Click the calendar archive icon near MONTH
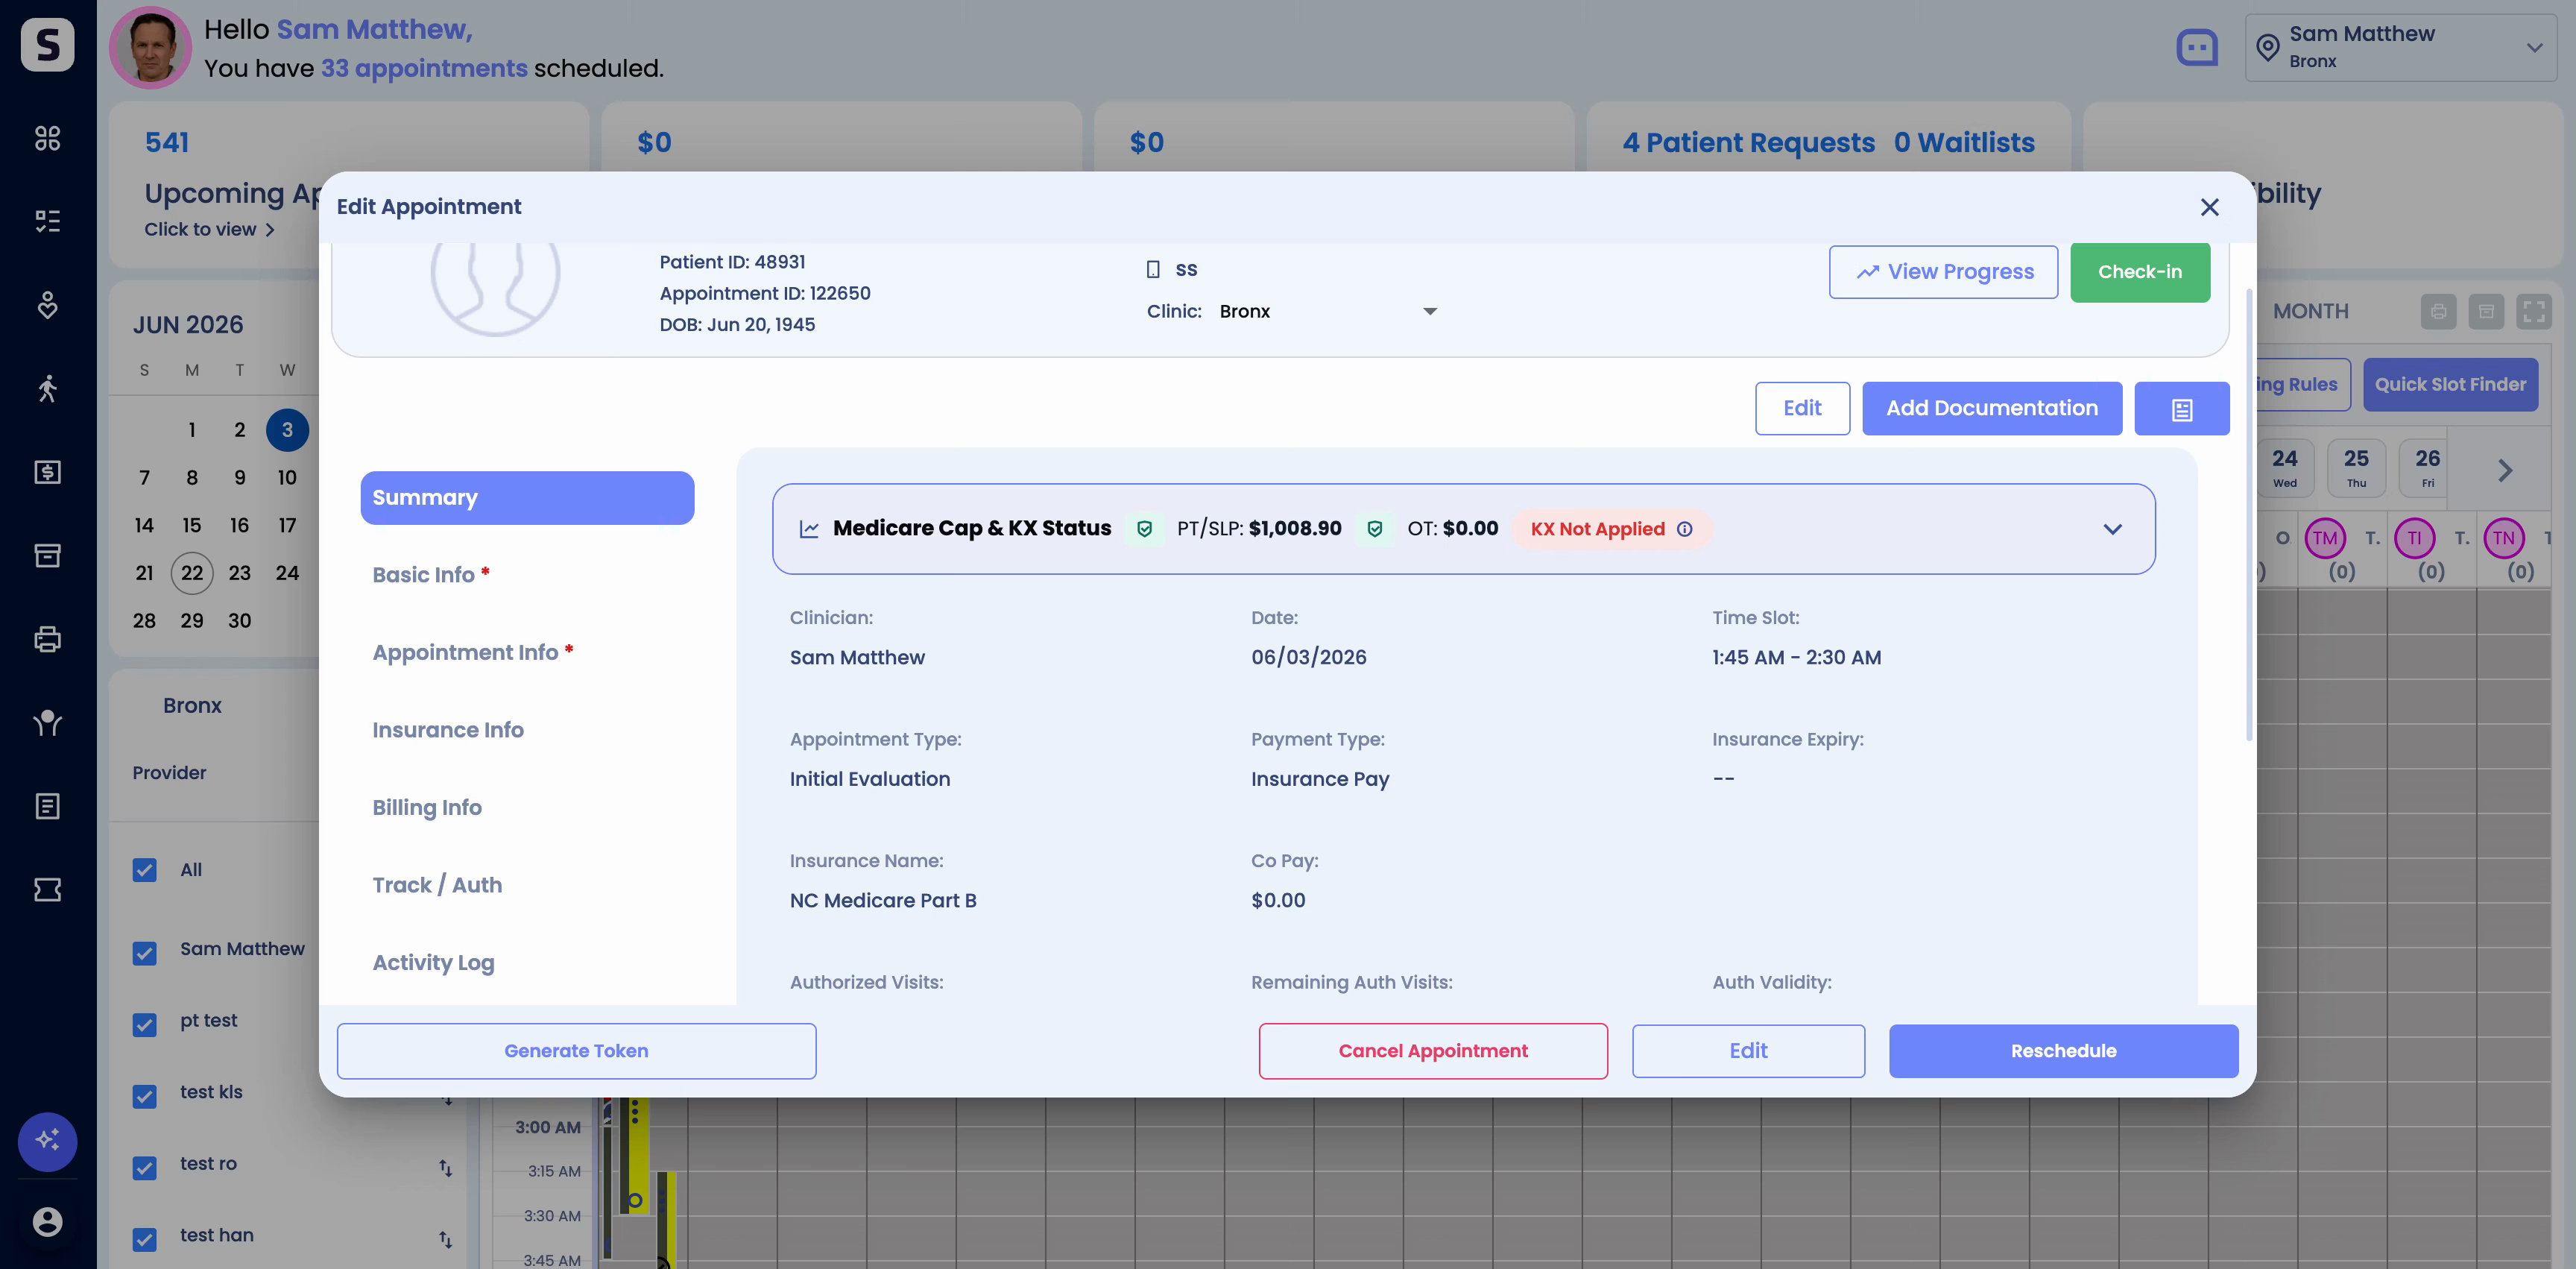 (x=2486, y=311)
